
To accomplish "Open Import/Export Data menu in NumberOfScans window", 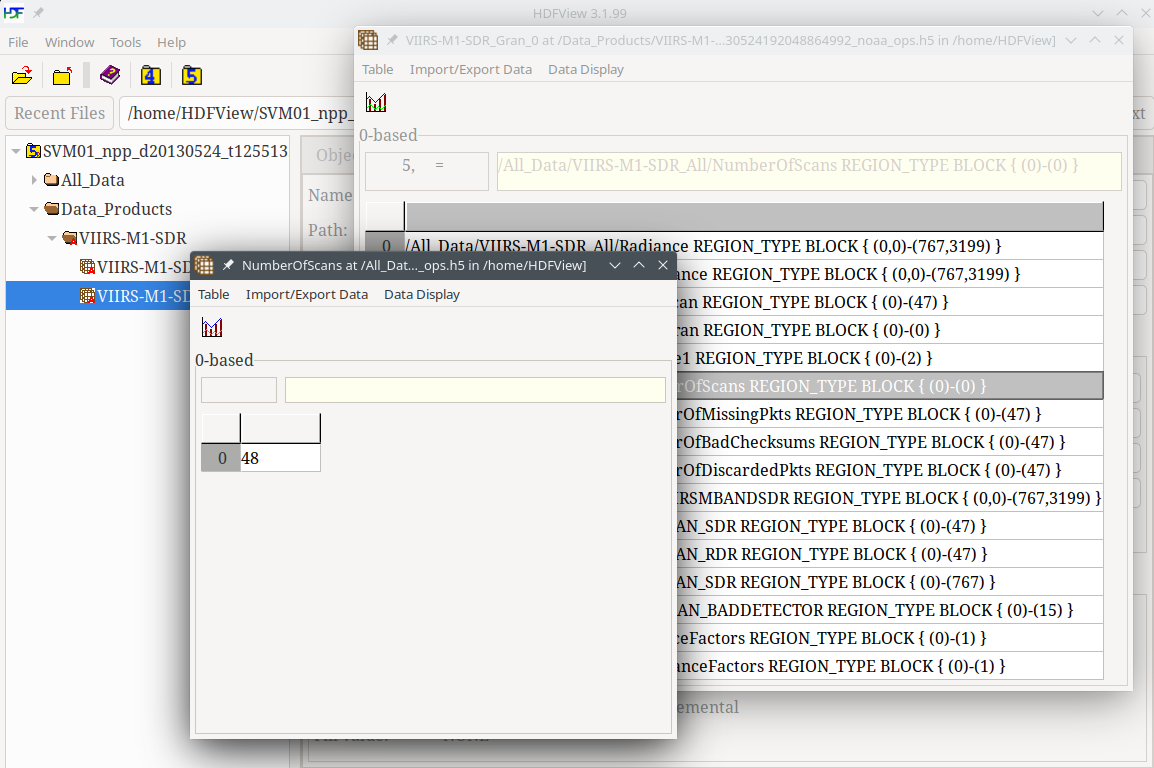I will click(306, 294).
